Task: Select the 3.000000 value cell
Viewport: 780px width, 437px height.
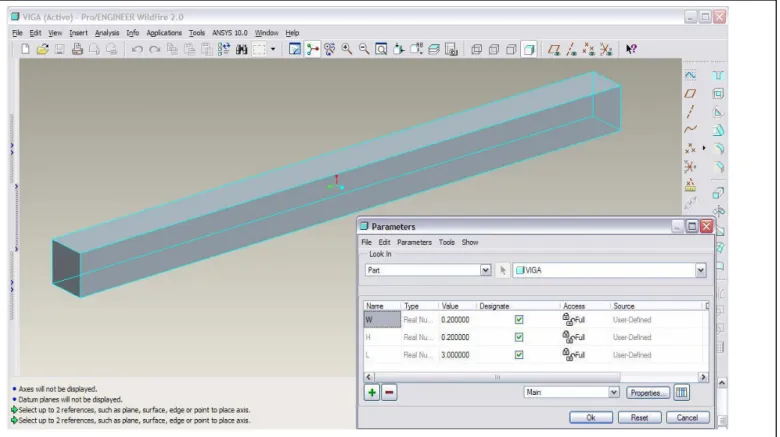Action: (x=457, y=355)
